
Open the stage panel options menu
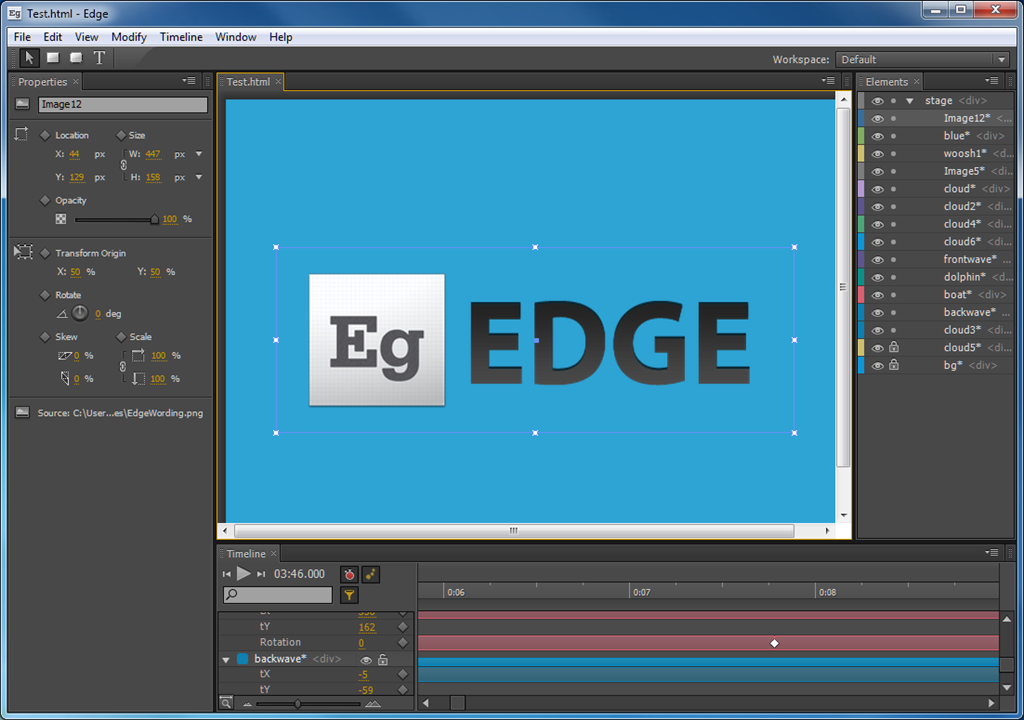coord(828,81)
